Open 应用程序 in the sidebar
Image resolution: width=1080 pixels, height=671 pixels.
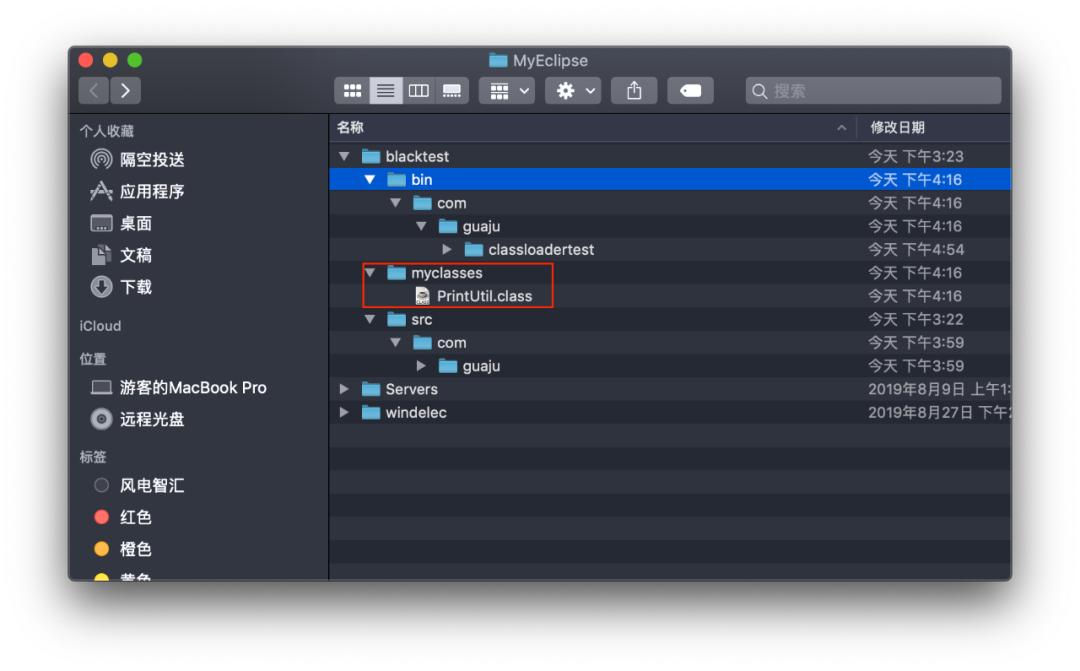click(x=138, y=192)
